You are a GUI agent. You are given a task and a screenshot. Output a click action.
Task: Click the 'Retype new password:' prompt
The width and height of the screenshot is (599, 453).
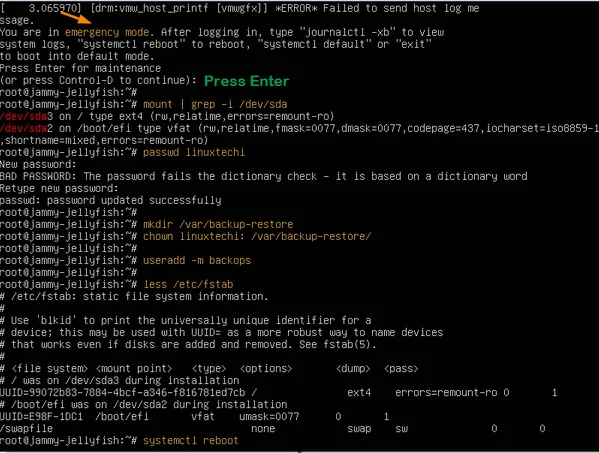(x=59, y=189)
